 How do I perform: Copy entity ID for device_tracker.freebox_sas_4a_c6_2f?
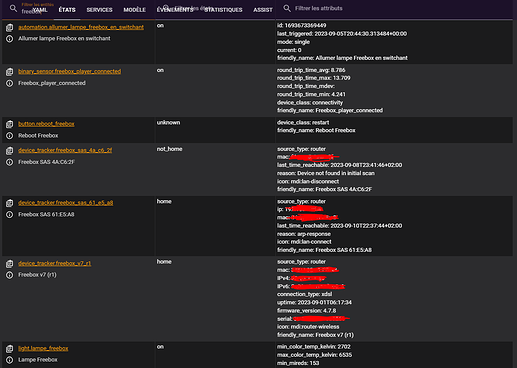9,150
